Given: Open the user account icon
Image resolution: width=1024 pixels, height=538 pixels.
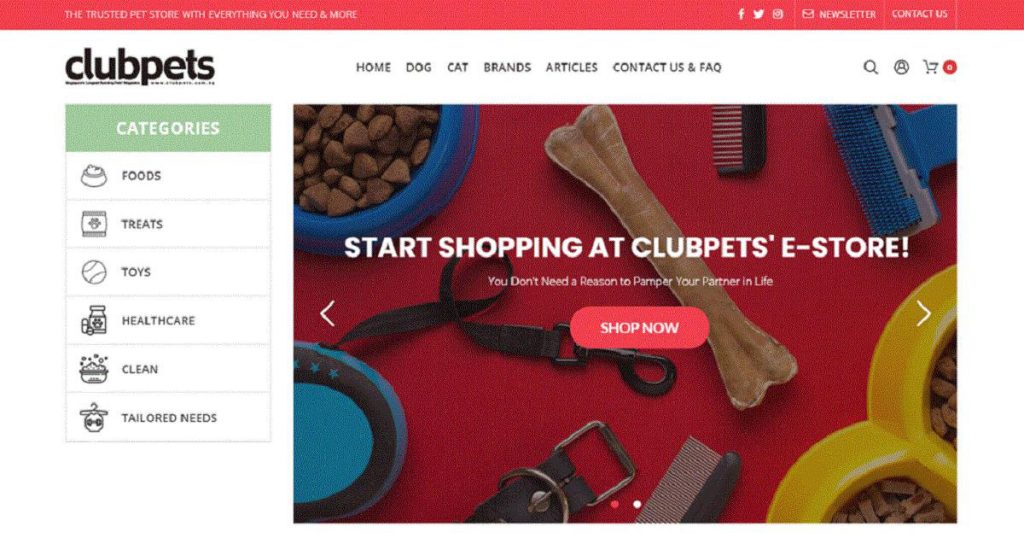Looking at the screenshot, I should 901,67.
